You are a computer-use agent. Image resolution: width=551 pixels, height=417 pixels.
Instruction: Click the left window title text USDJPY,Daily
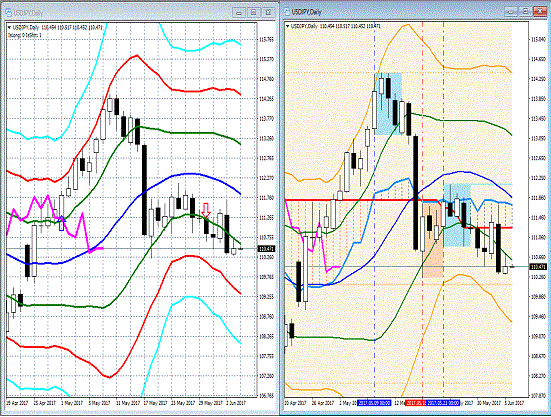[28, 13]
